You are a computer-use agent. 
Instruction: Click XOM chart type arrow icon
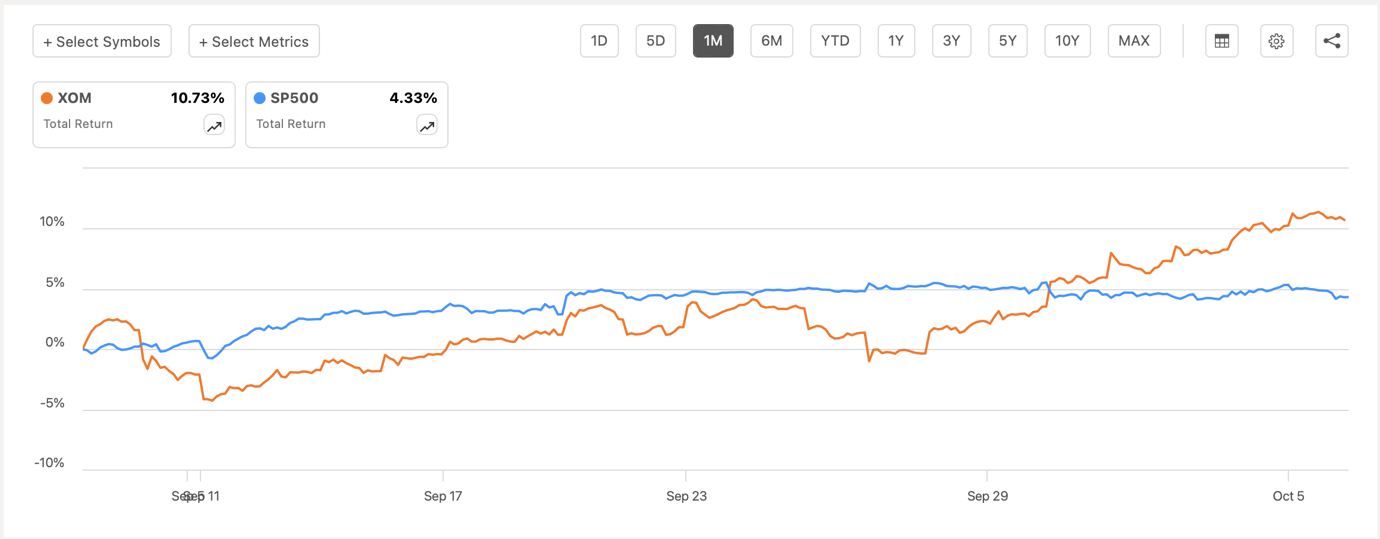pyautogui.click(x=214, y=125)
